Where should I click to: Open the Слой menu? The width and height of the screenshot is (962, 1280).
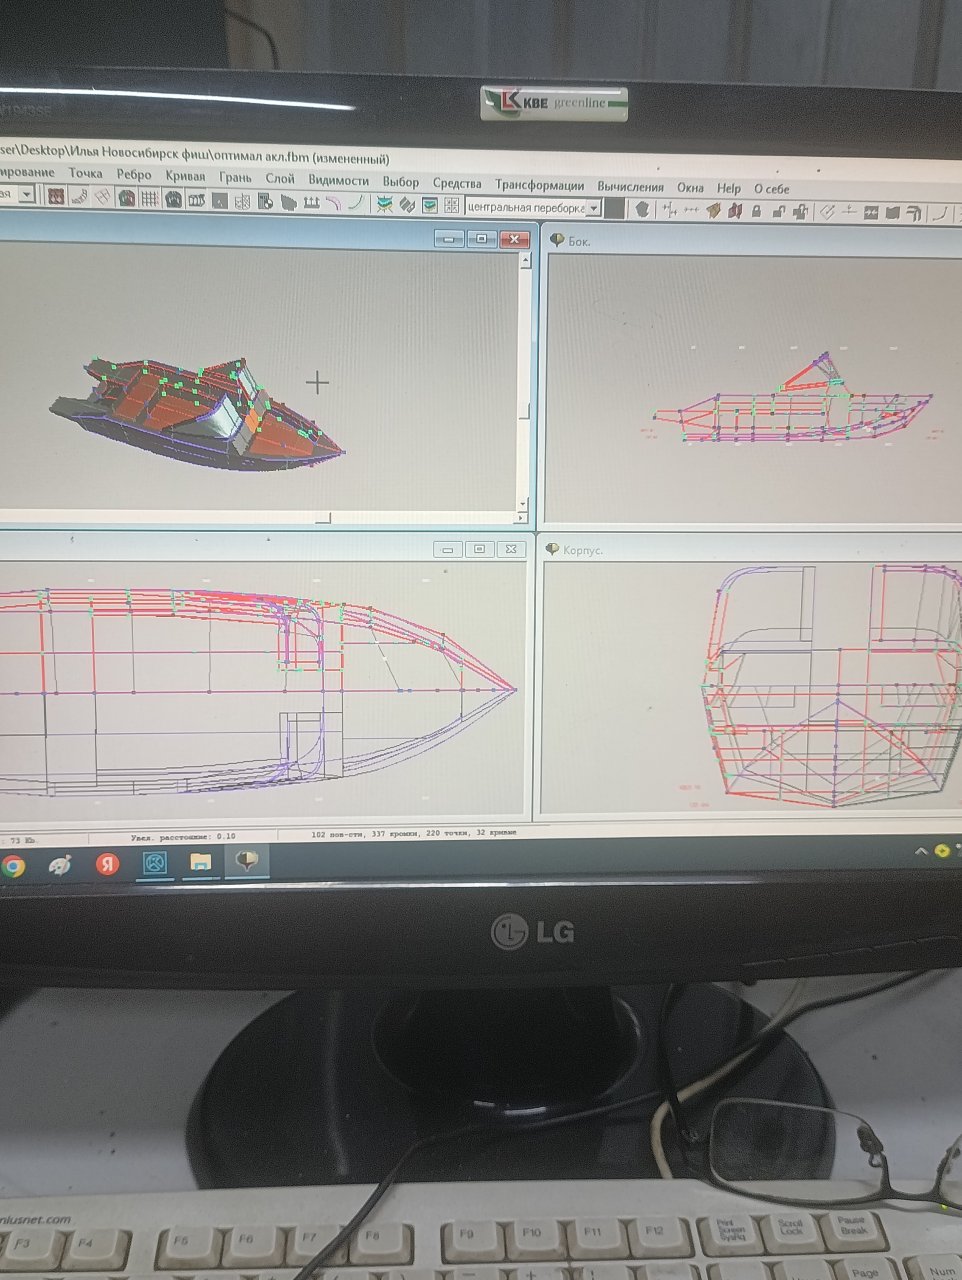tap(280, 179)
